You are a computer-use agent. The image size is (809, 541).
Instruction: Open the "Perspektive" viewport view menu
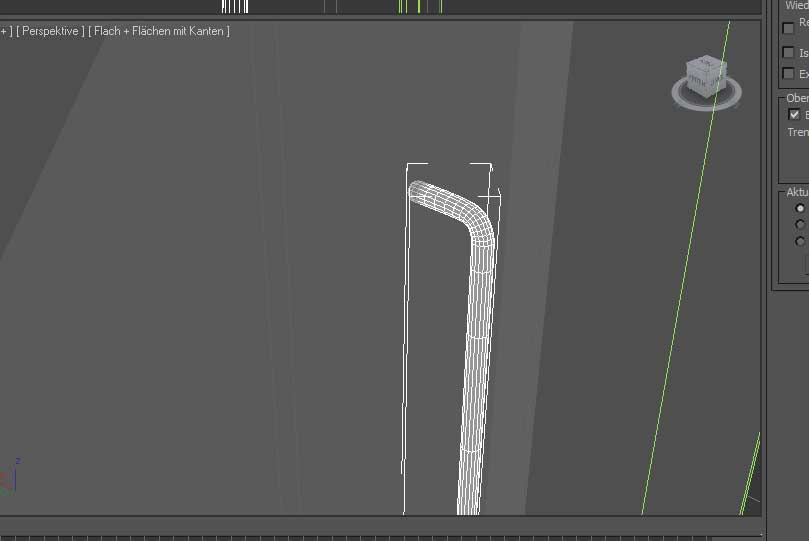(50, 31)
